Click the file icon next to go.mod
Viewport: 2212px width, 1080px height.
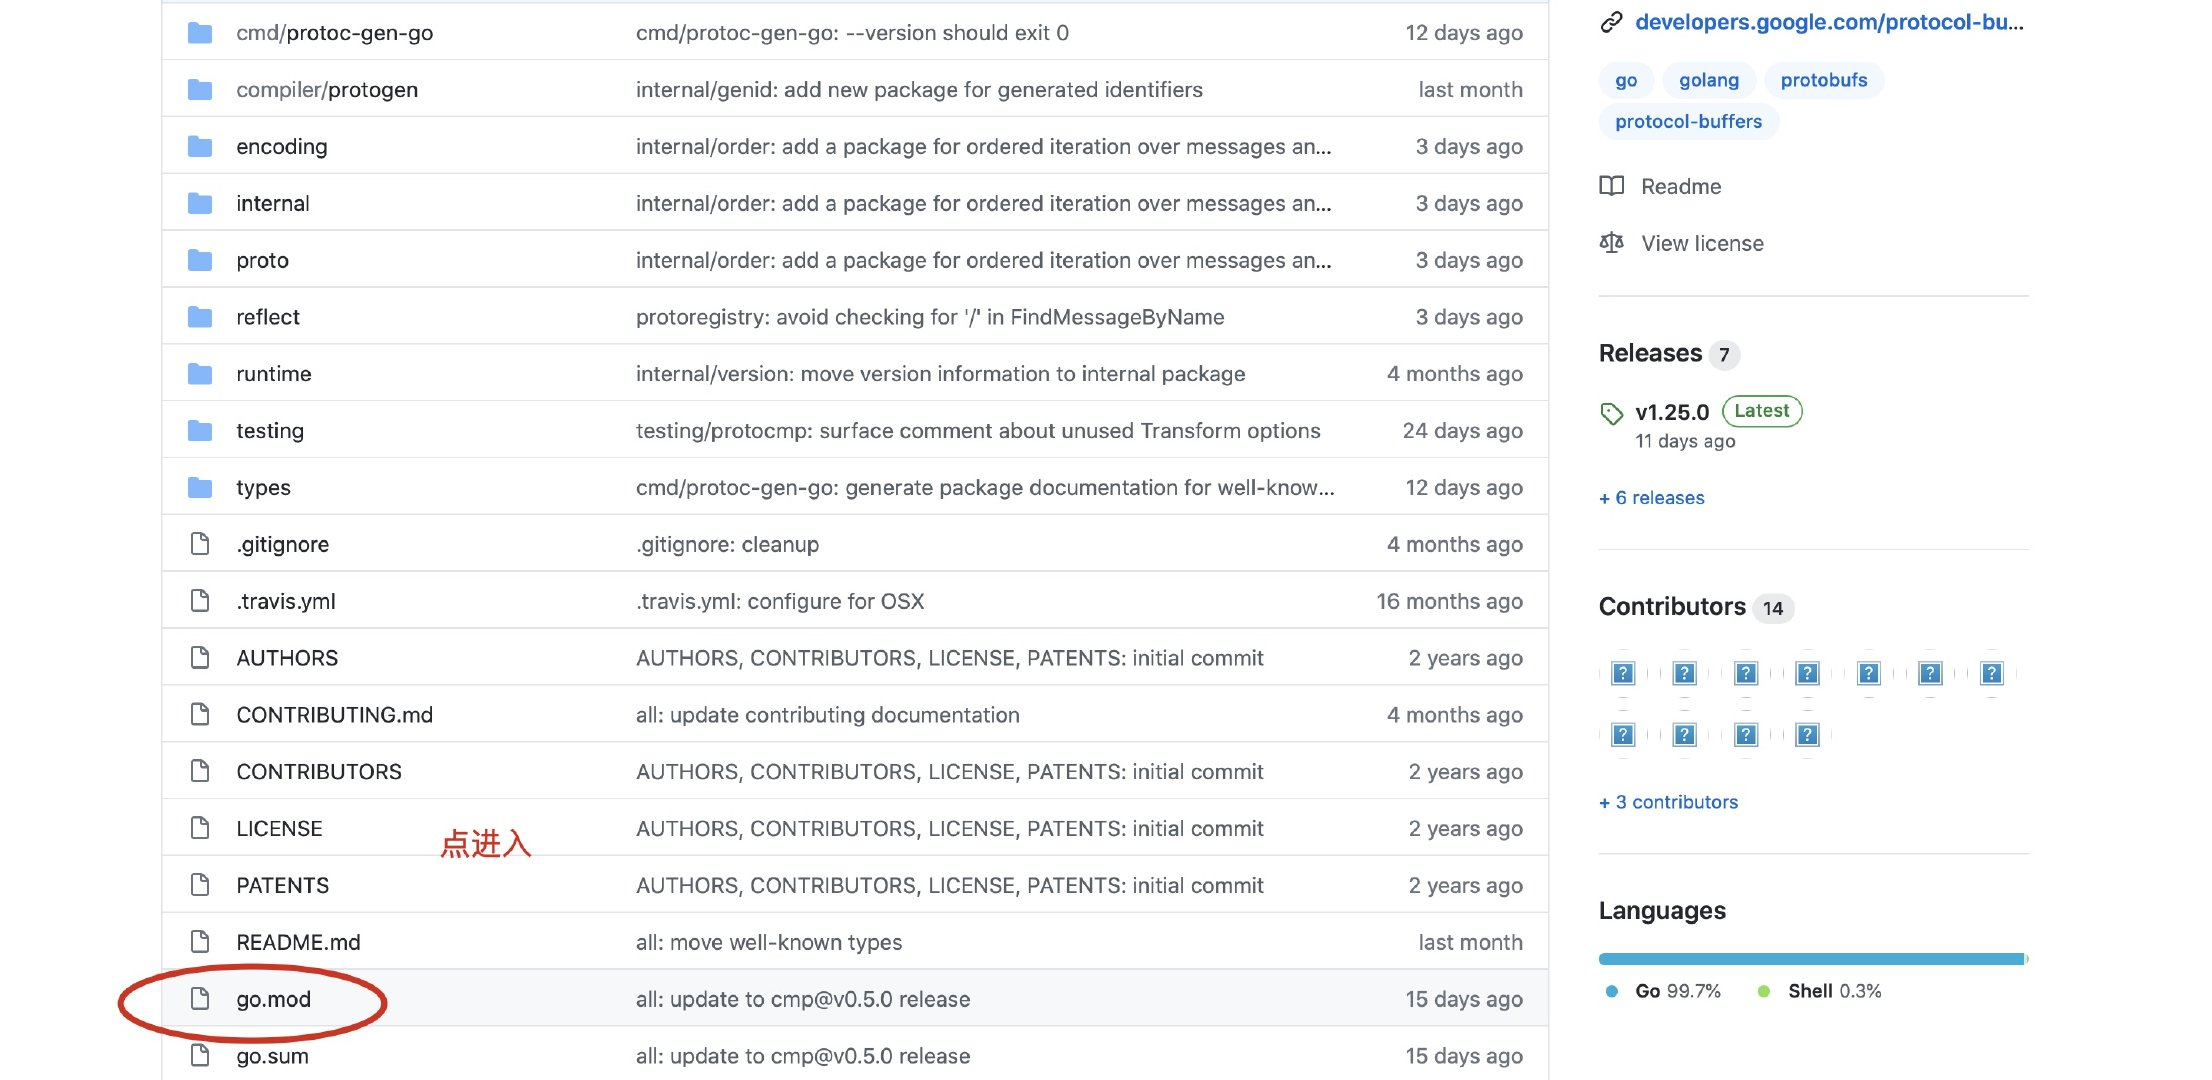200,999
